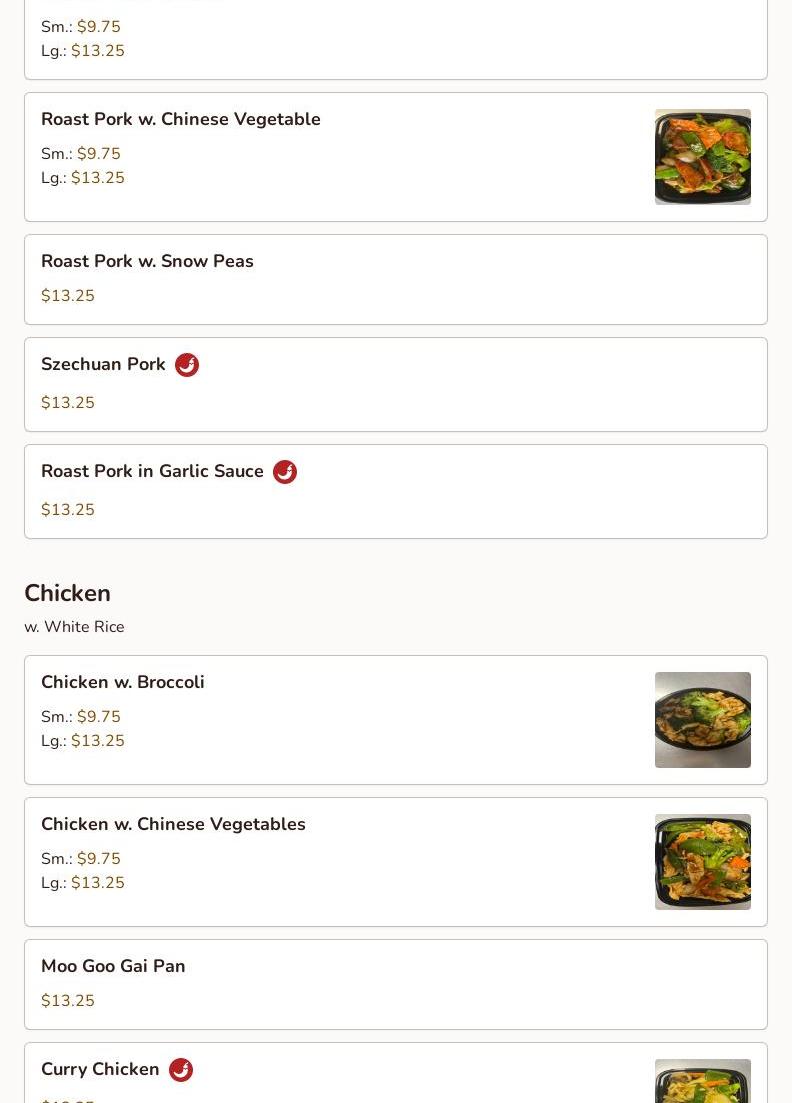Select the Roast Pork w. Snow Peas item
Image resolution: width=792 pixels, height=1103 pixels.
tap(396, 279)
